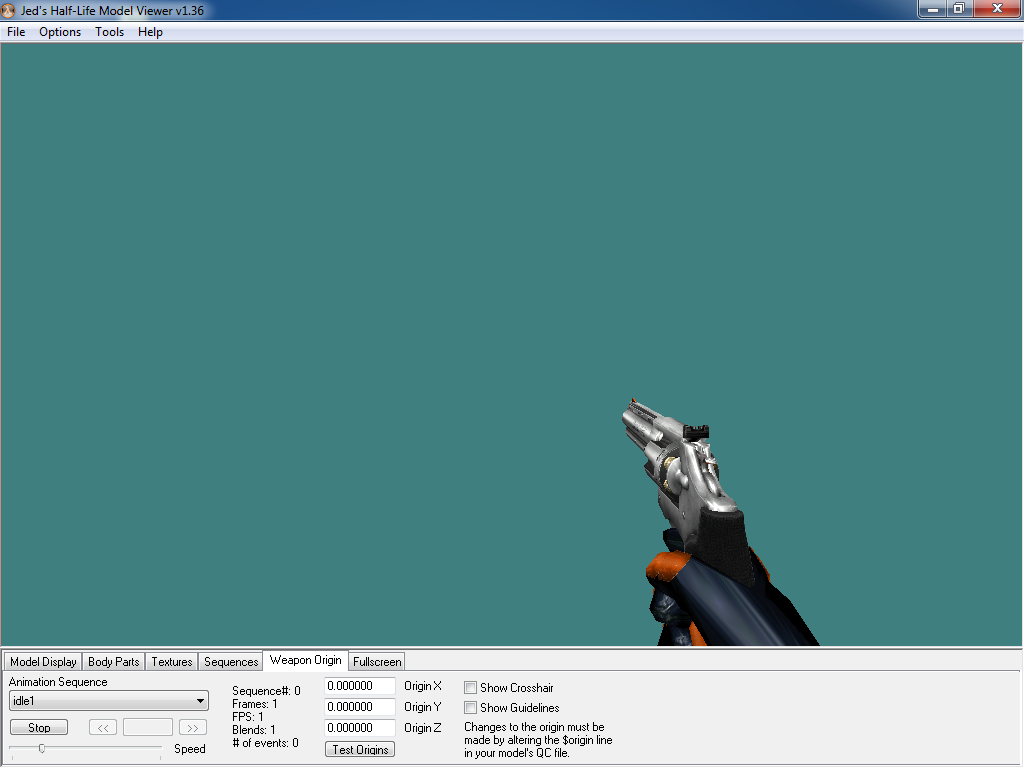The width and height of the screenshot is (1024, 768).
Task: Stop the animation playback
Action: point(39,728)
